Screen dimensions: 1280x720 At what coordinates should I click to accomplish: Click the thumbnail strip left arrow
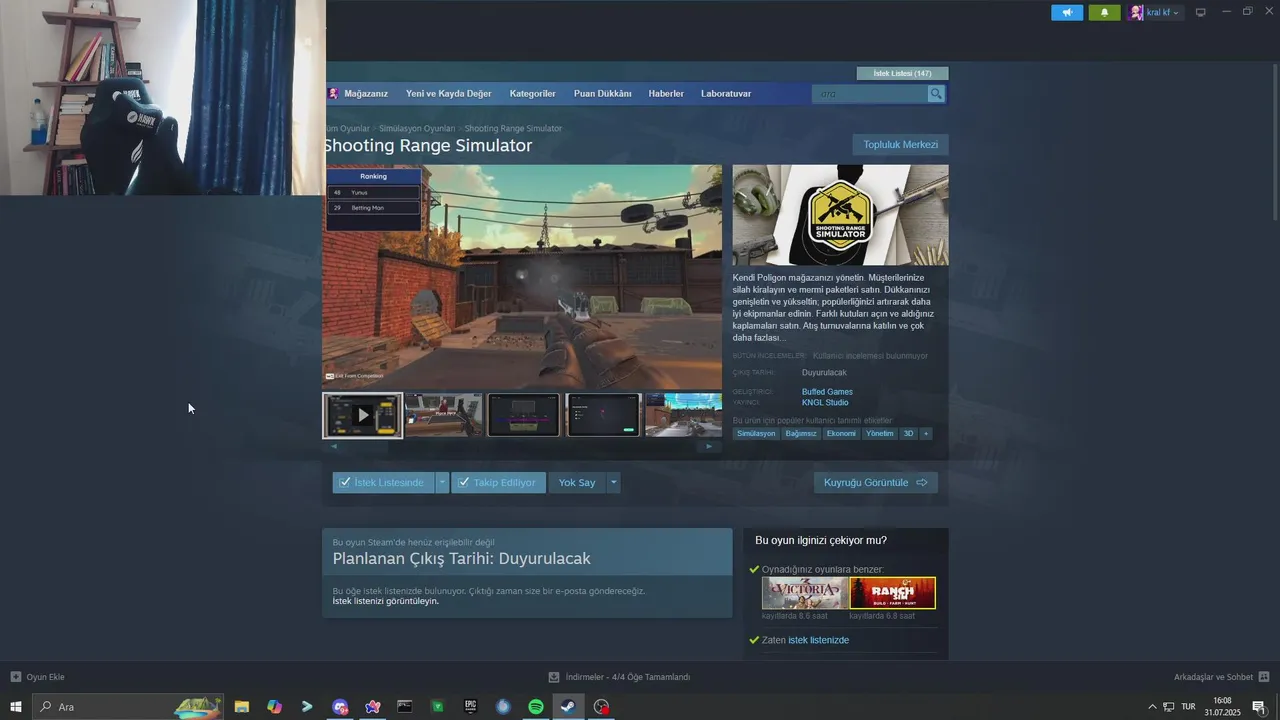[334, 446]
